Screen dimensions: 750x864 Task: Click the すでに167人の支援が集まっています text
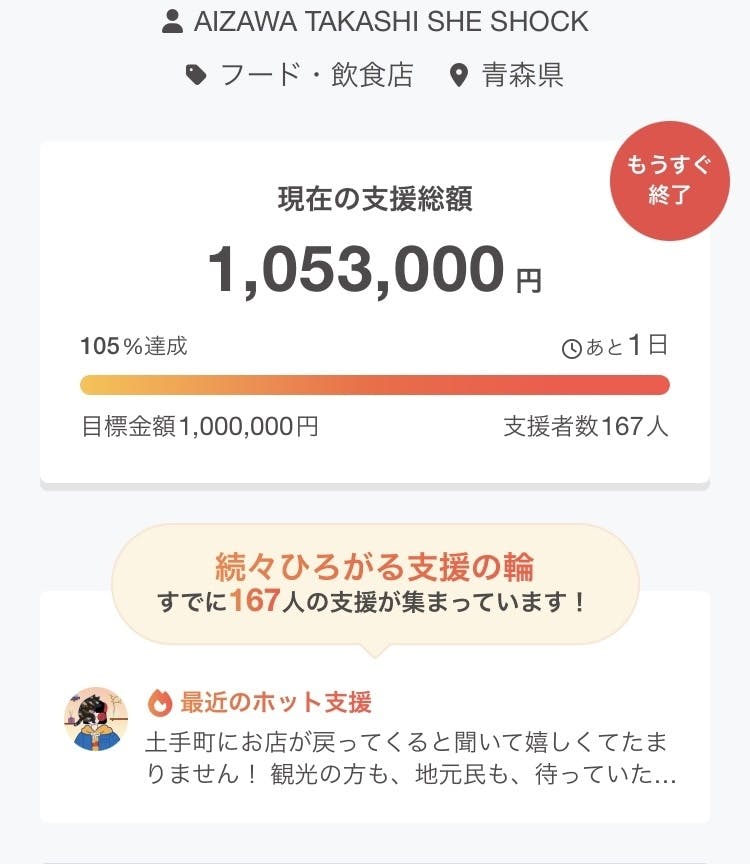pos(375,602)
